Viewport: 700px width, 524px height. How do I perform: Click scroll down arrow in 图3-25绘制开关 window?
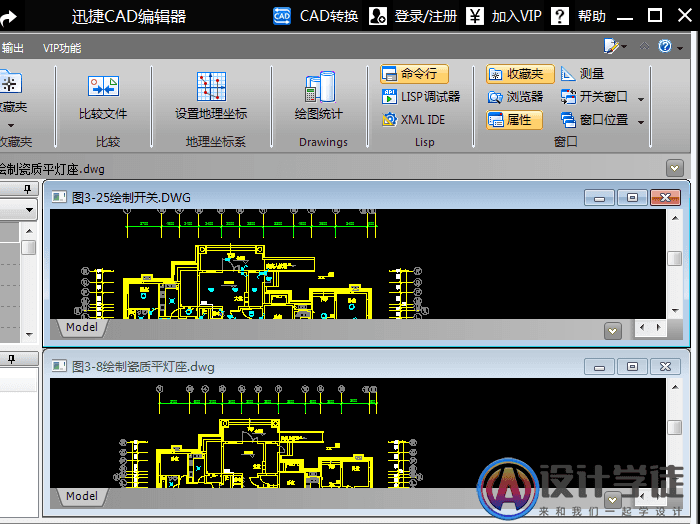pyautogui.click(x=675, y=310)
